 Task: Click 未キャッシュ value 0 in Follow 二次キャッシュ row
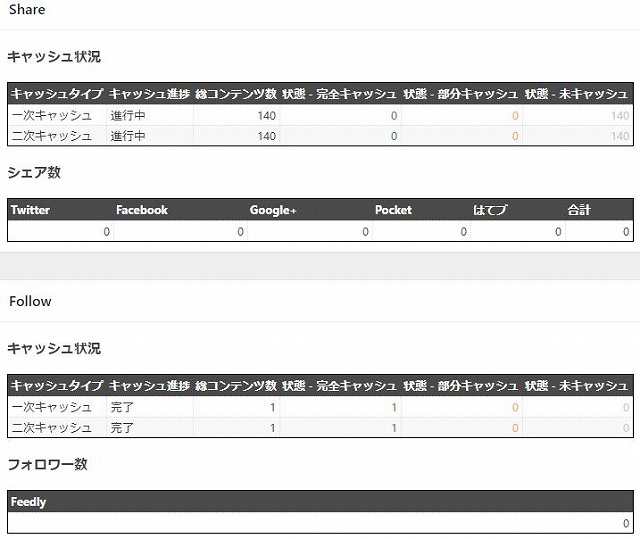(626, 428)
